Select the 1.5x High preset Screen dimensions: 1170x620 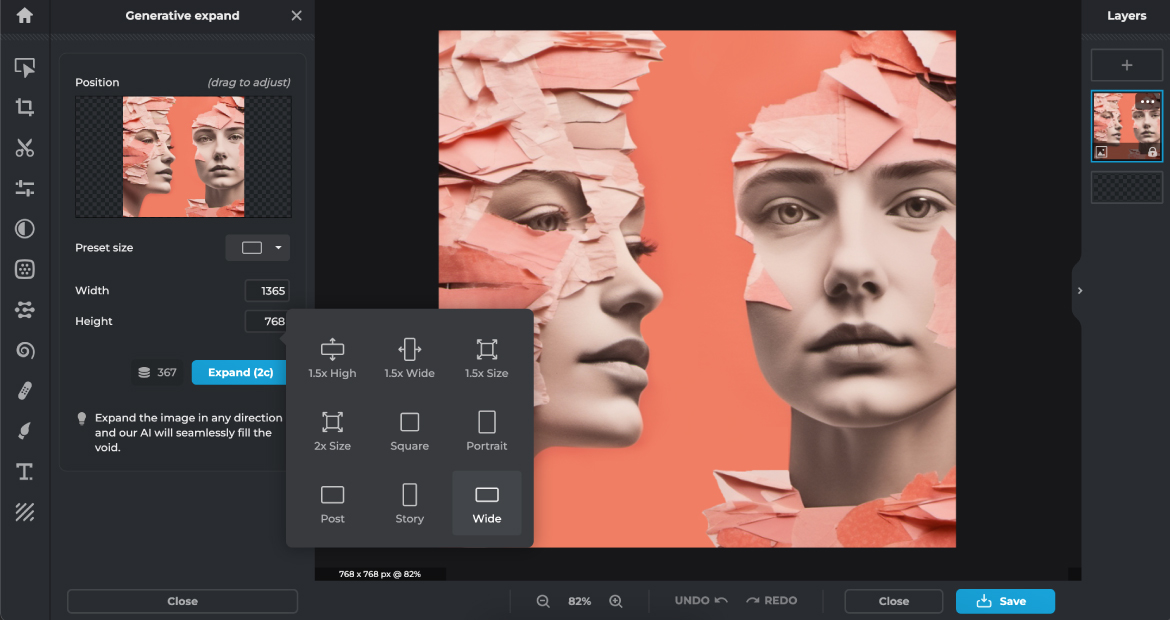pyautogui.click(x=332, y=357)
